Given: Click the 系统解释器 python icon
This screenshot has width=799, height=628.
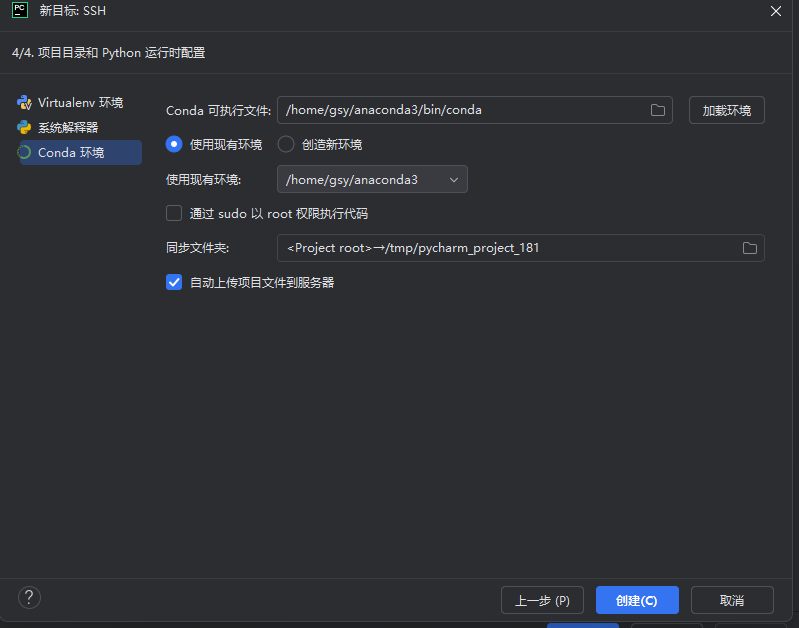Looking at the screenshot, I should pos(24,127).
